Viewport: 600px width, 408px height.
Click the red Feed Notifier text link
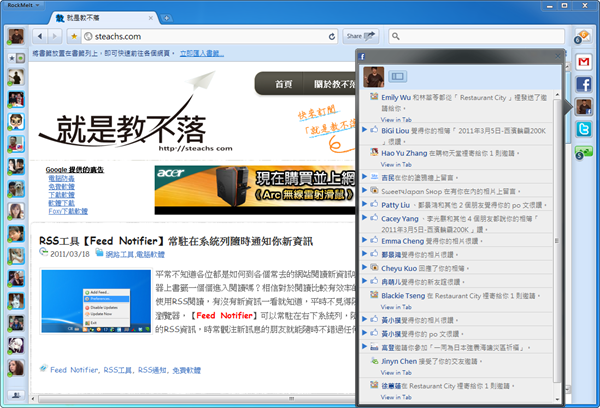224,315
